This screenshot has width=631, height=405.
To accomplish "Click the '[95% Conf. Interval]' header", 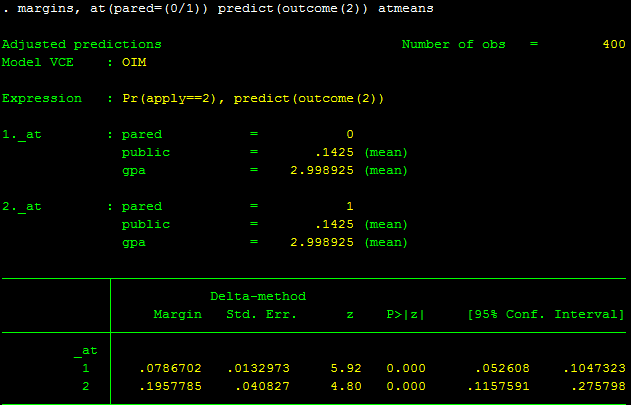I will point(545,315).
